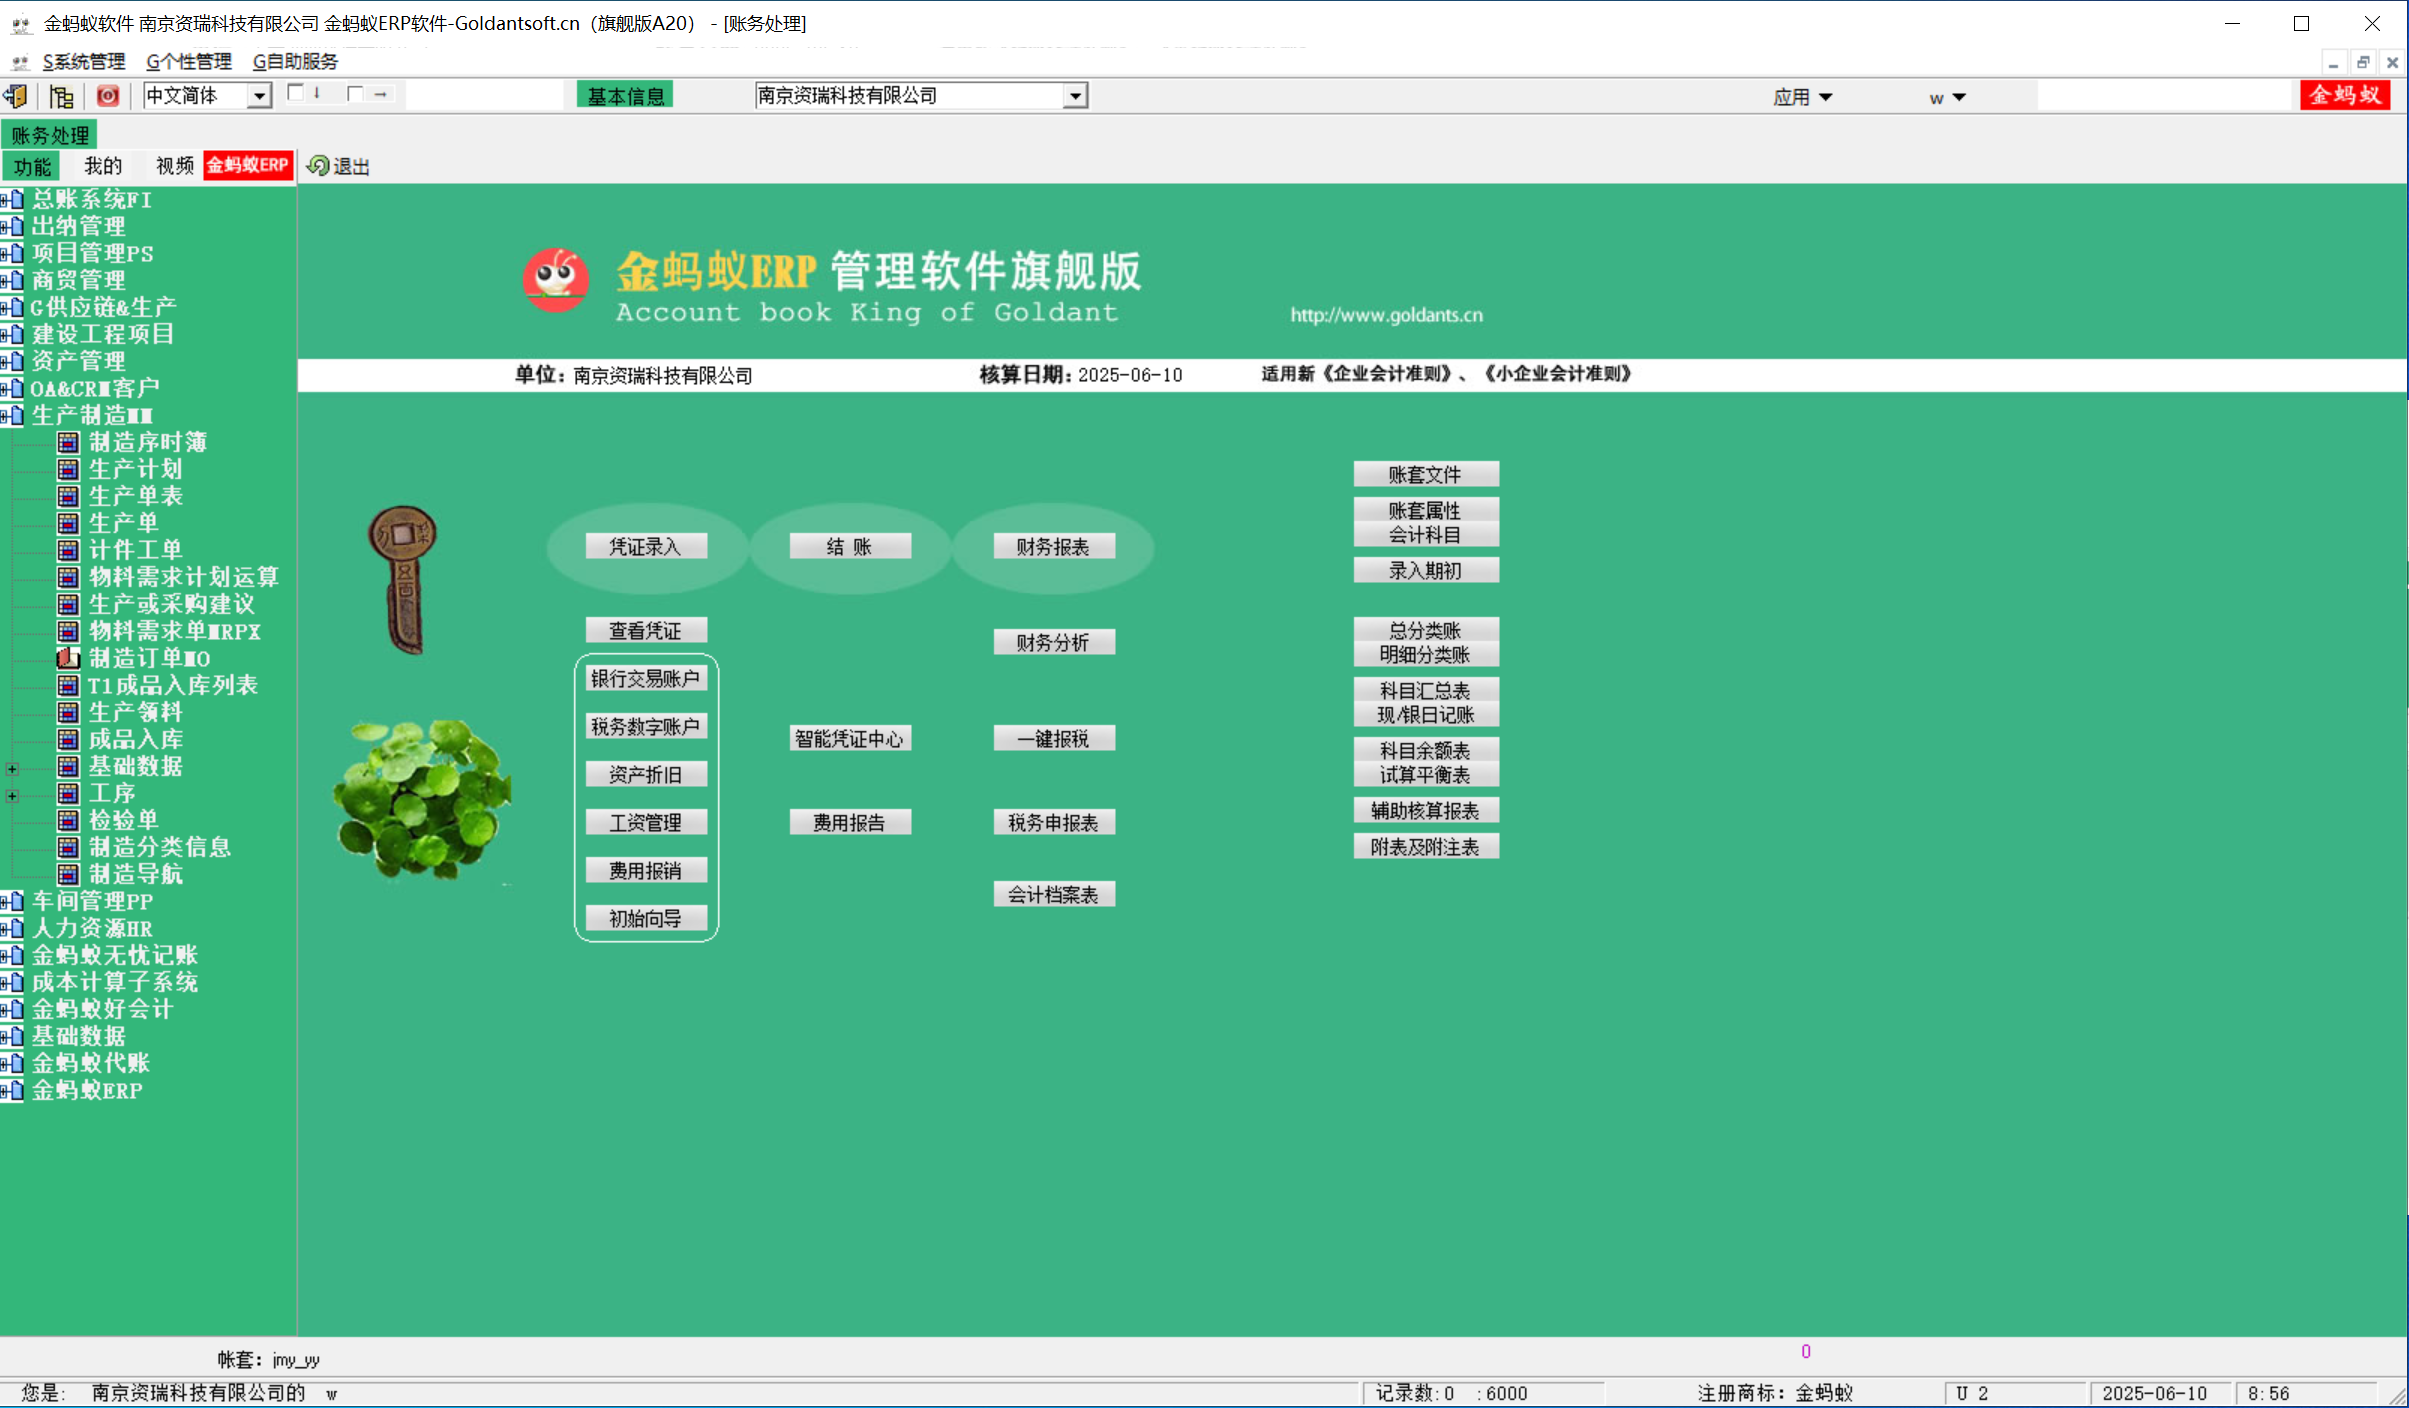Image resolution: width=2409 pixels, height=1408 pixels.
Task: Open 计件工单 icon in tree
Action: pyautogui.click(x=68, y=550)
